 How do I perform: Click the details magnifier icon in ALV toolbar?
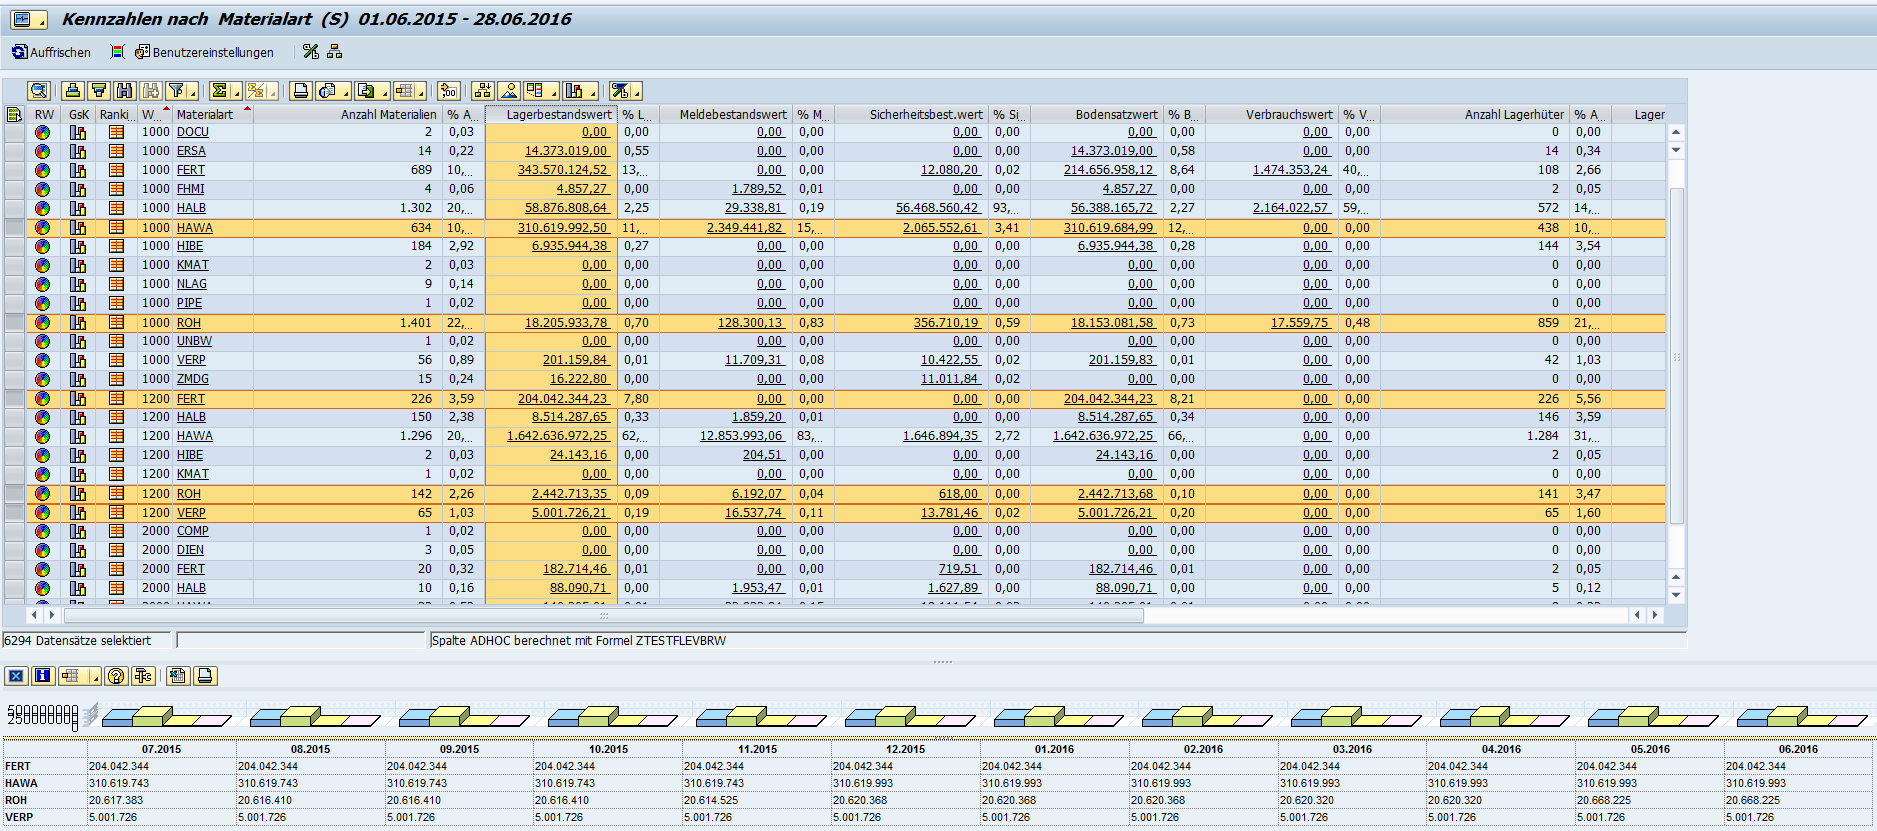(x=39, y=91)
